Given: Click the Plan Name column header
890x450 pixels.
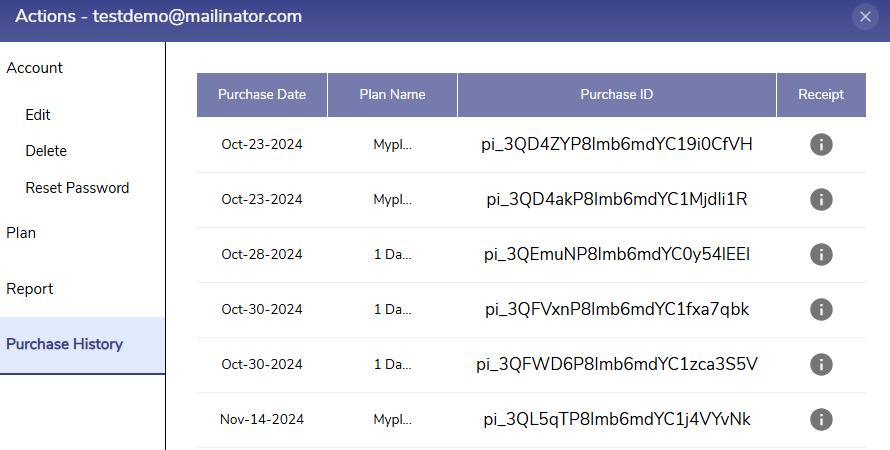Looking at the screenshot, I should pos(392,95).
